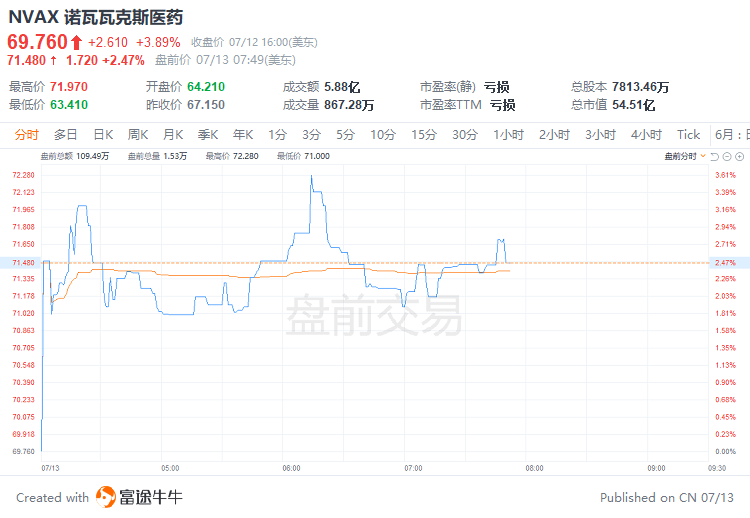The image size is (750, 518).
Task: Switch to 多日 tab
Action: [66, 135]
